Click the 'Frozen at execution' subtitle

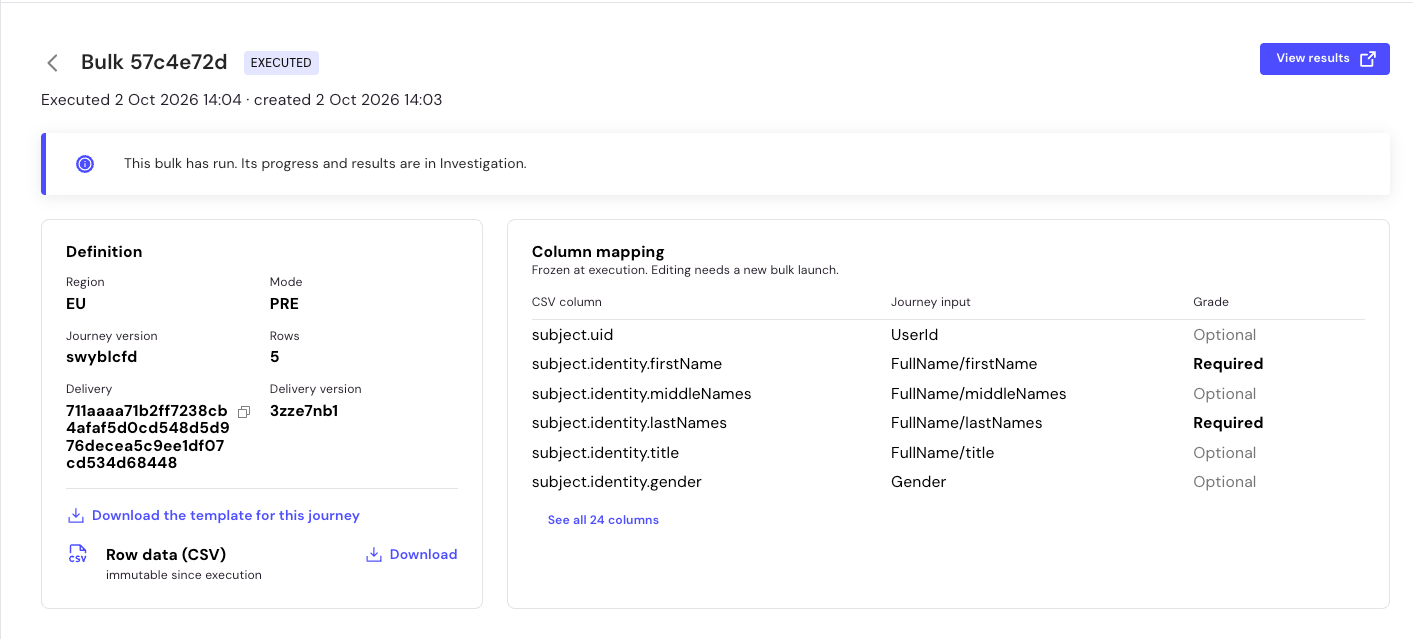tap(685, 270)
